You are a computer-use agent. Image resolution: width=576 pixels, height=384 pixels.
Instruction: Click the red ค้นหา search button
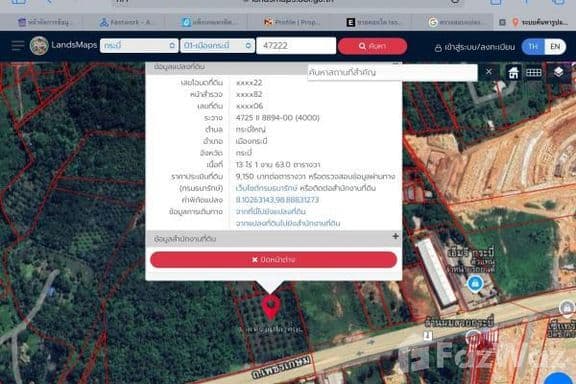tap(372, 46)
